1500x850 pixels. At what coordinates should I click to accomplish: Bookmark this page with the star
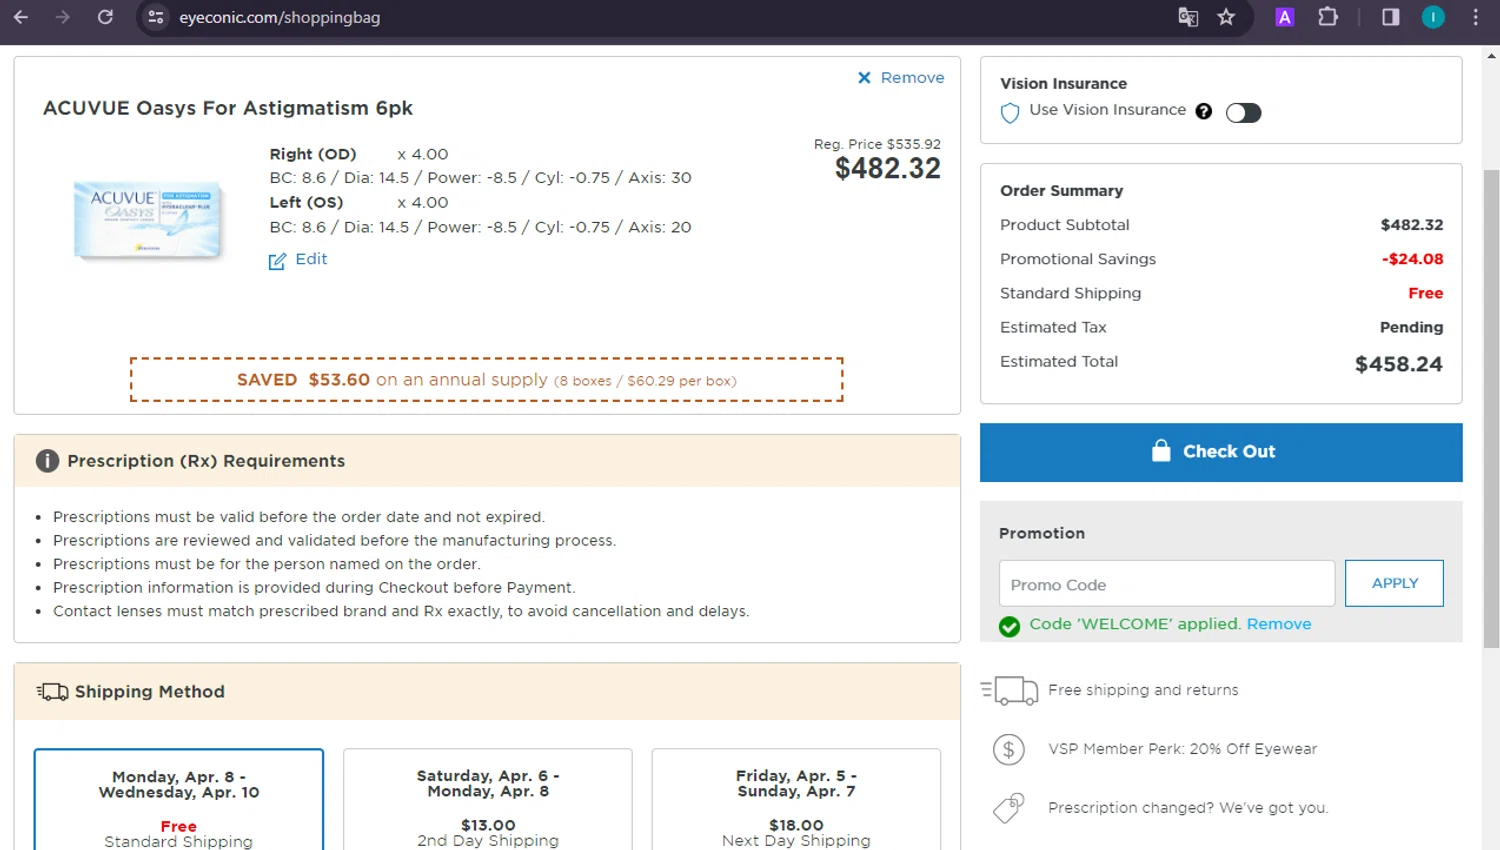[1226, 17]
